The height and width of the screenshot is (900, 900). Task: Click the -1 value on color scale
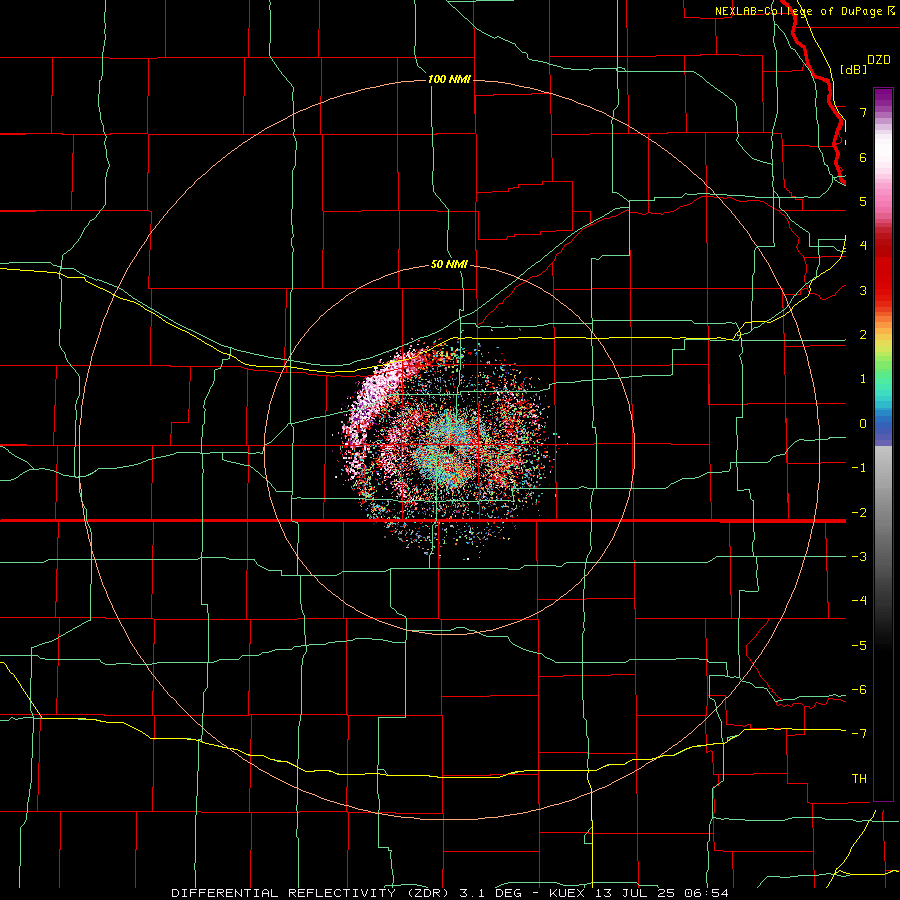tap(859, 468)
